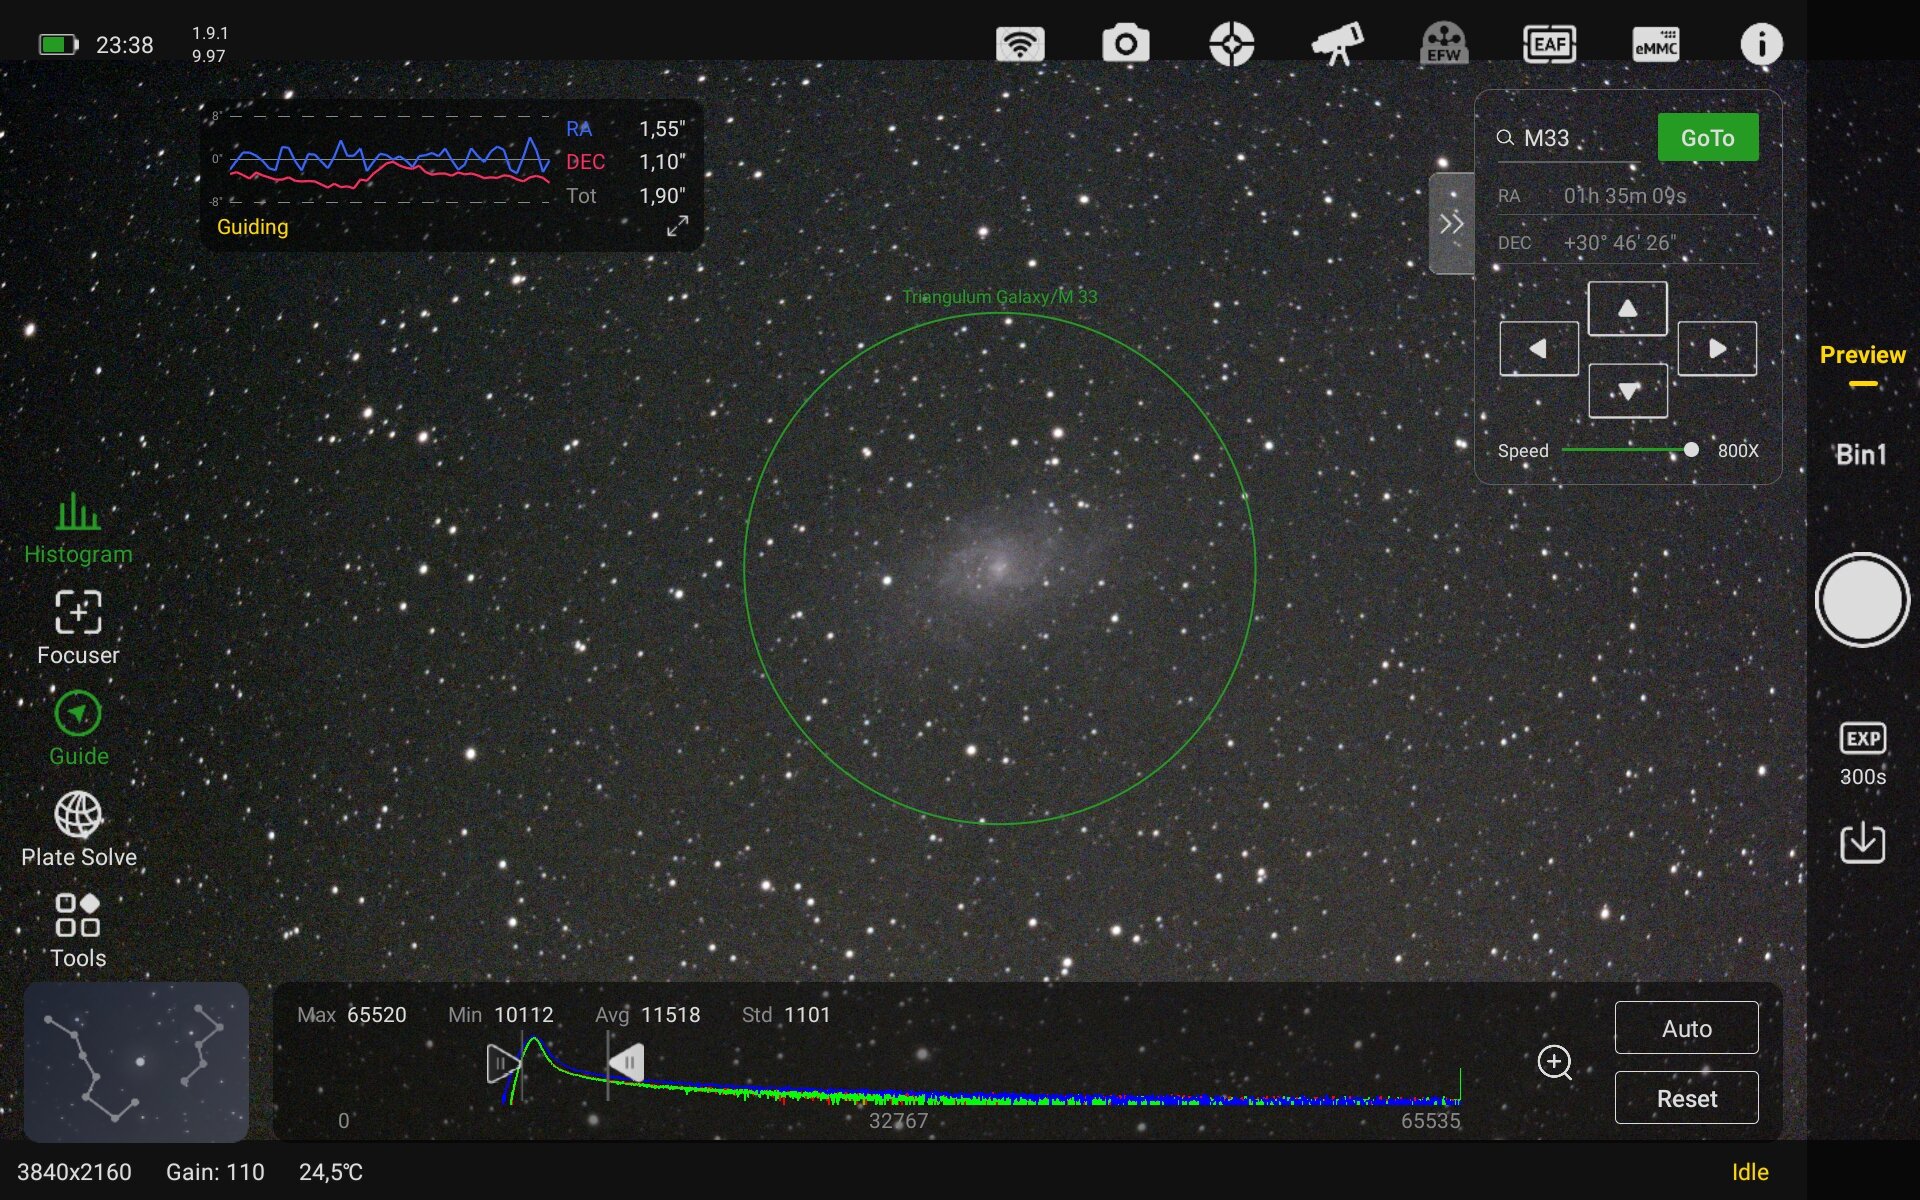Change the Bin1 binning setting

pyautogui.click(x=1861, y=455)
